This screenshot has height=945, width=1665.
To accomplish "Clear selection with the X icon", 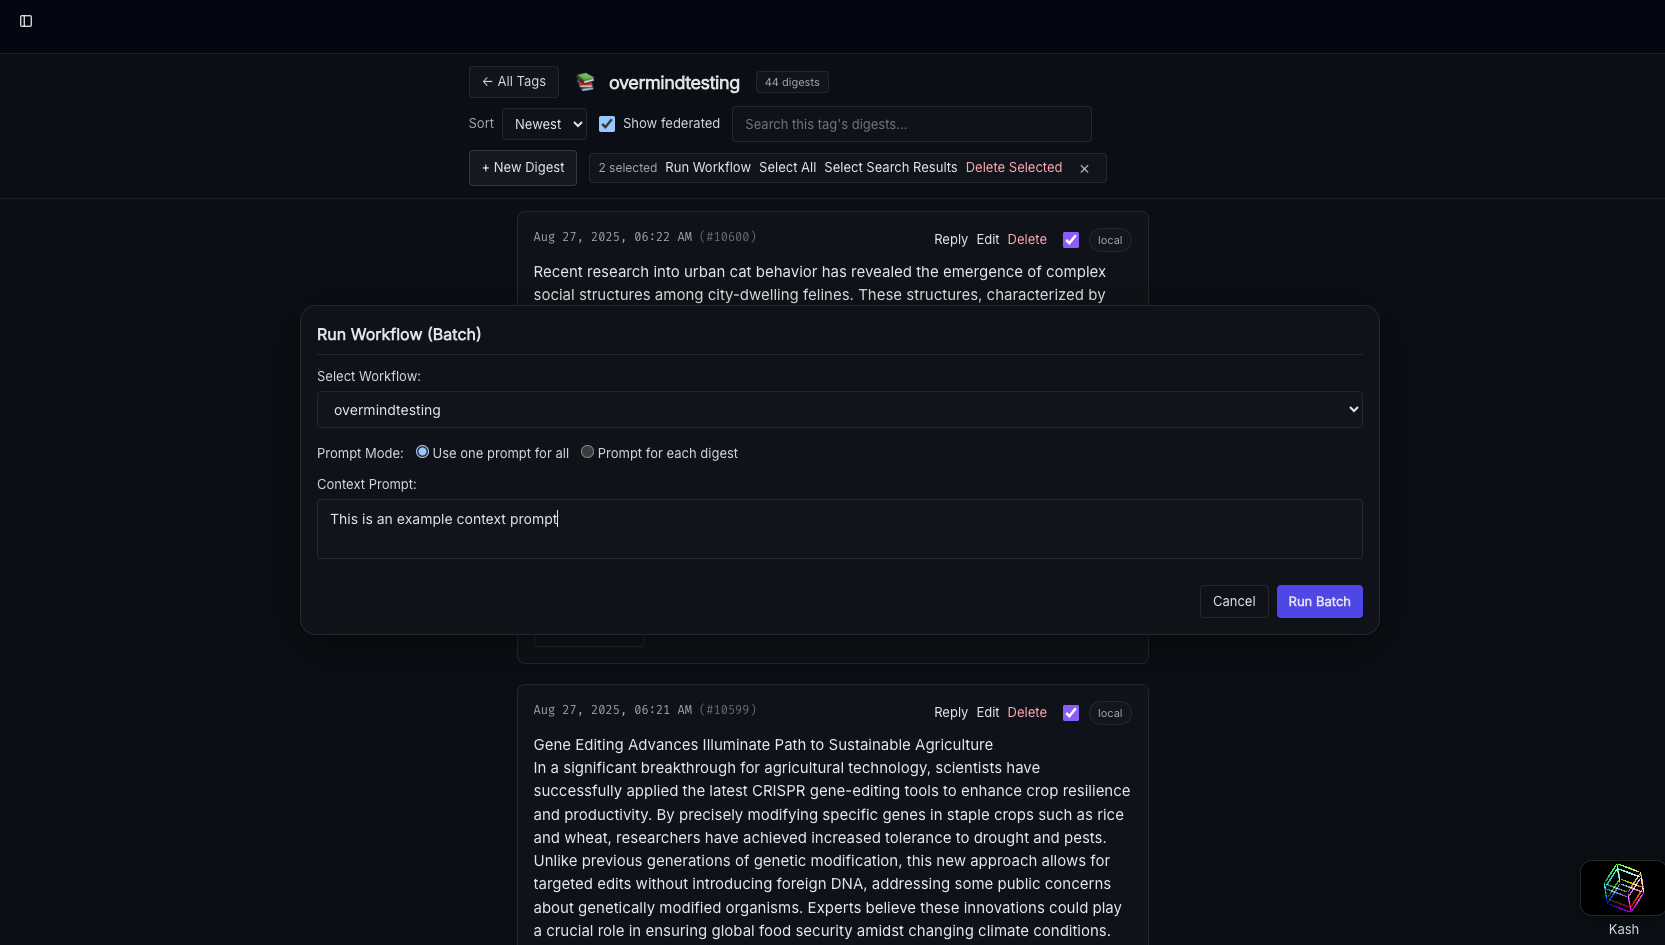I will pos(1084,169).
